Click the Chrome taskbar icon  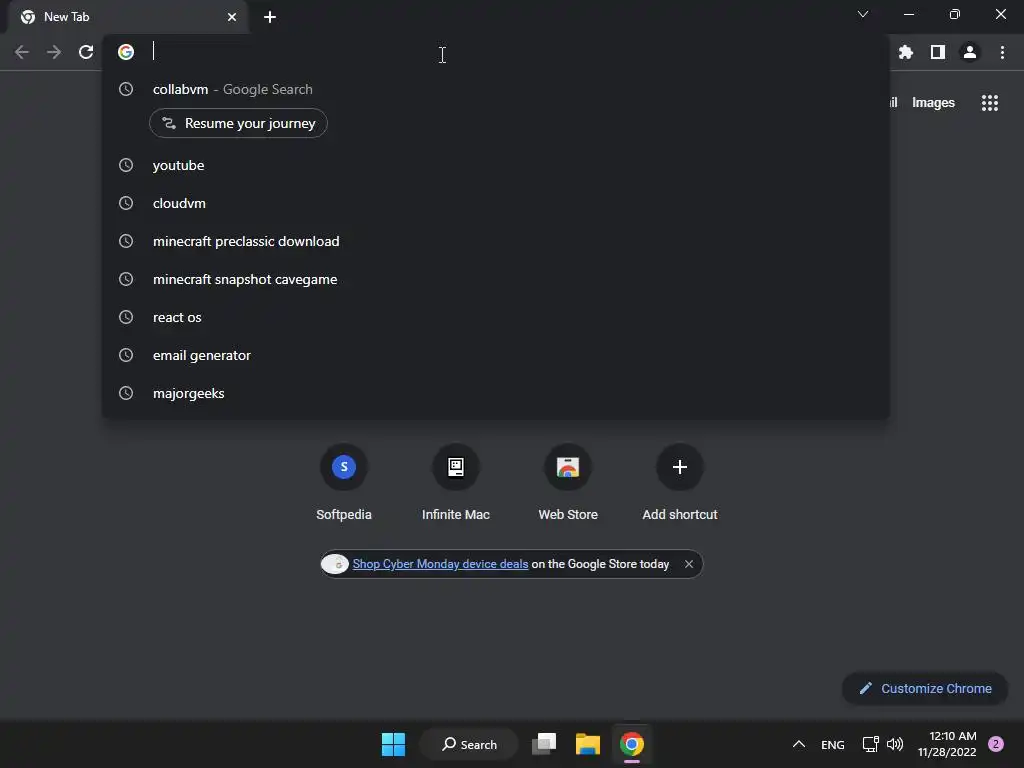(x=632, y=744)
